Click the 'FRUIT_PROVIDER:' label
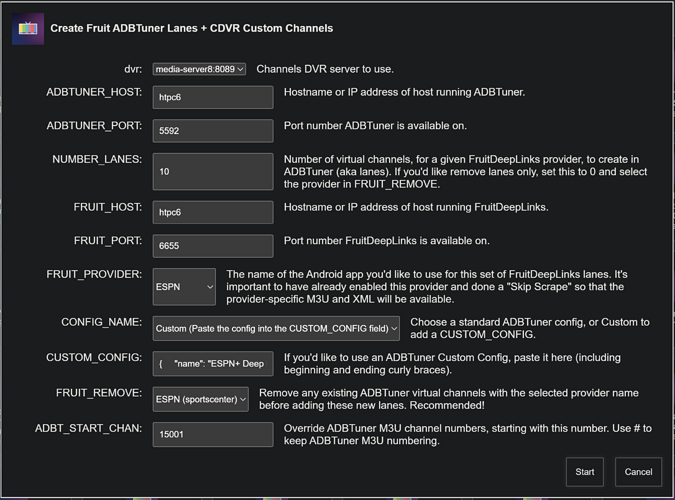Viewport: 675px width, 500px height. point(94,274)
